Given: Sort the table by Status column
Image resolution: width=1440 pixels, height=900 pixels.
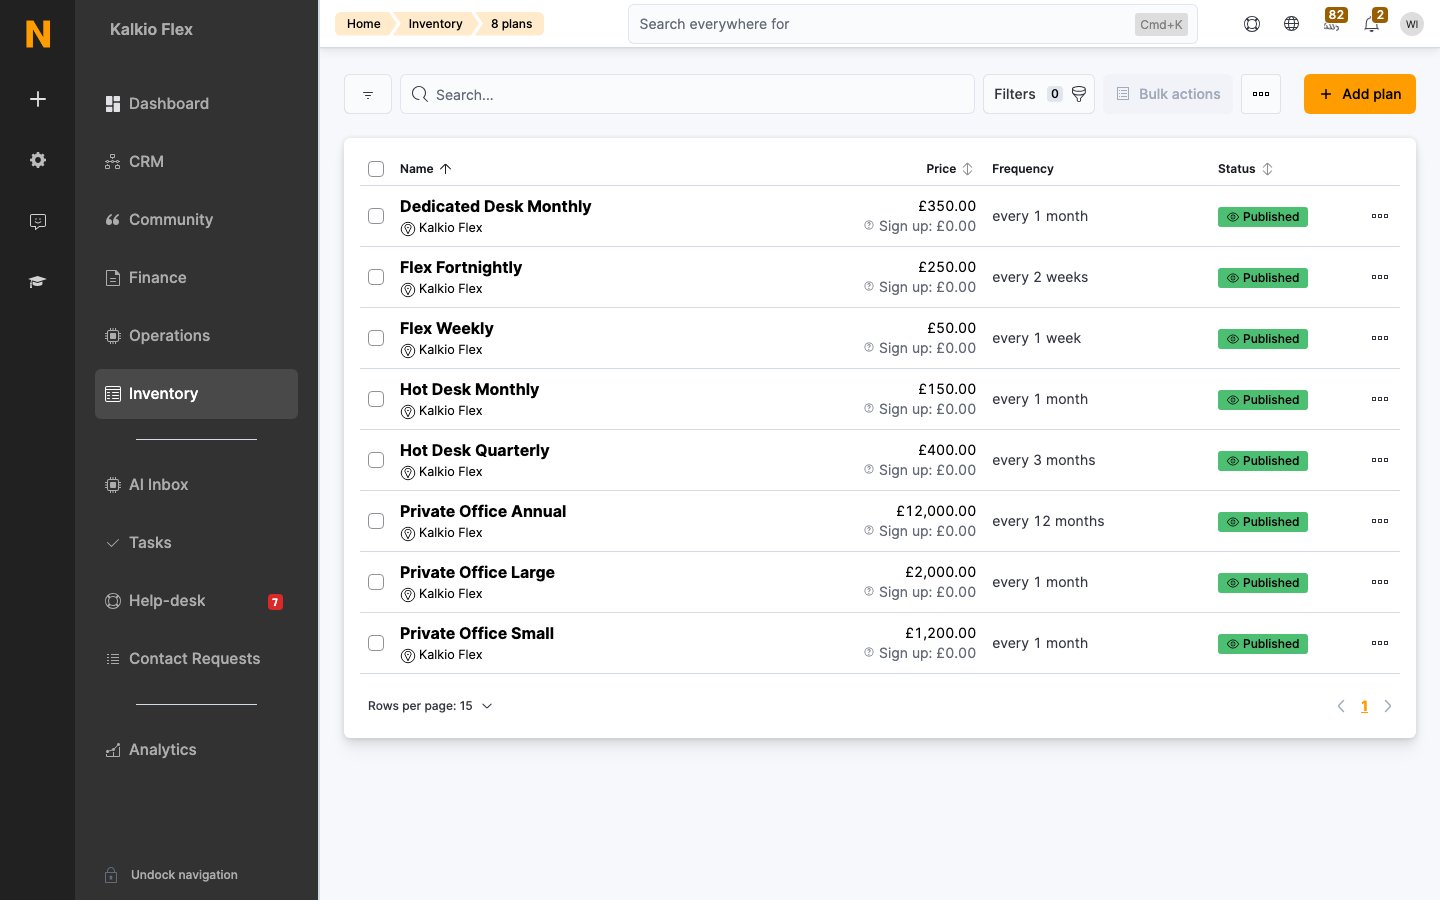Looking at the screenshot, I should pos(1245,169).
